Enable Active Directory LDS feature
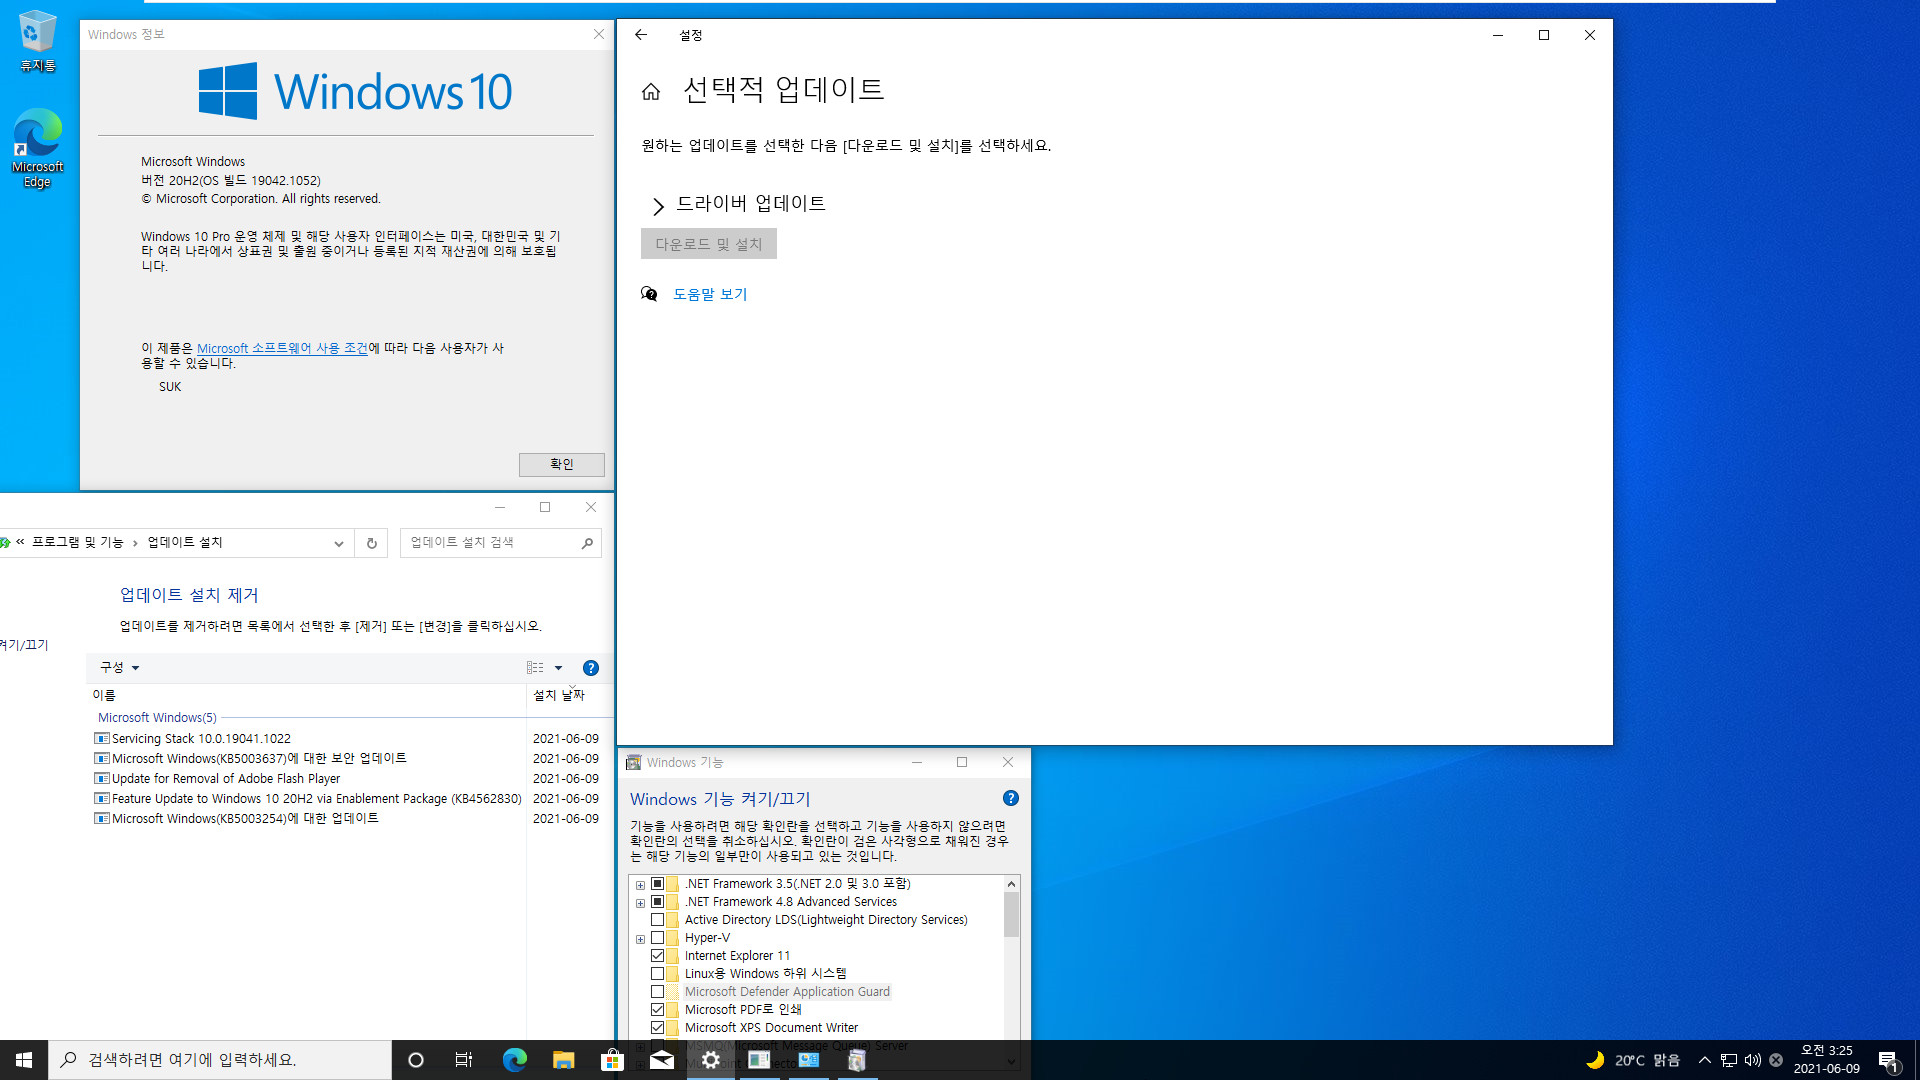1920x1080 pixels. (657, 920)
